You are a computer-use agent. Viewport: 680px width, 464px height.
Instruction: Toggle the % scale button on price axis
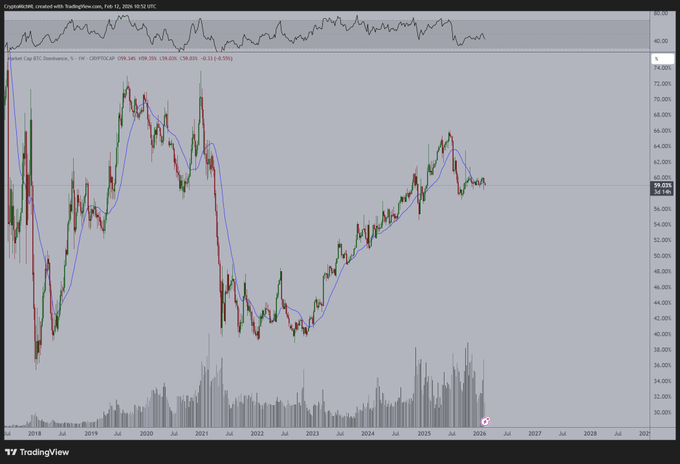click(662, 59)
